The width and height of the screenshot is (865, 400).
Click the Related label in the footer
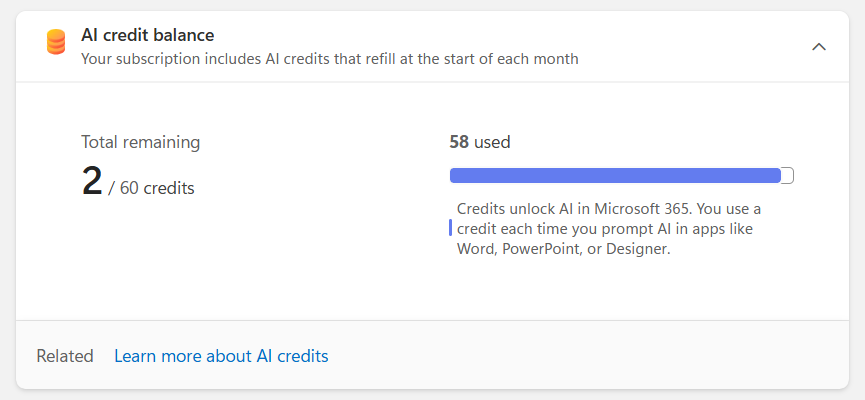click(65, 356)
